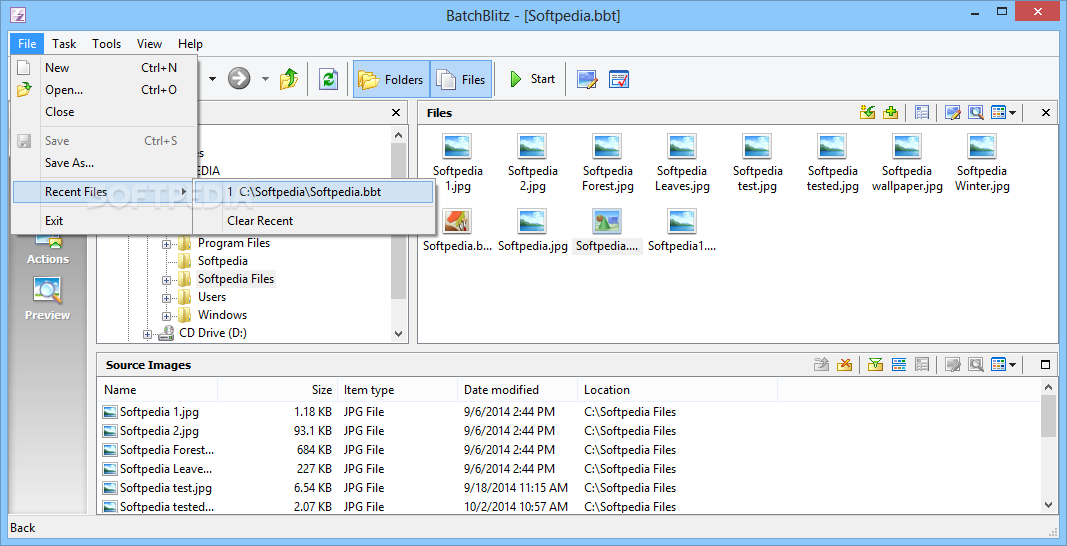Click the select rows icon in Source Images
Viewport: 1067px width, 546px height.
click(899, 365)
